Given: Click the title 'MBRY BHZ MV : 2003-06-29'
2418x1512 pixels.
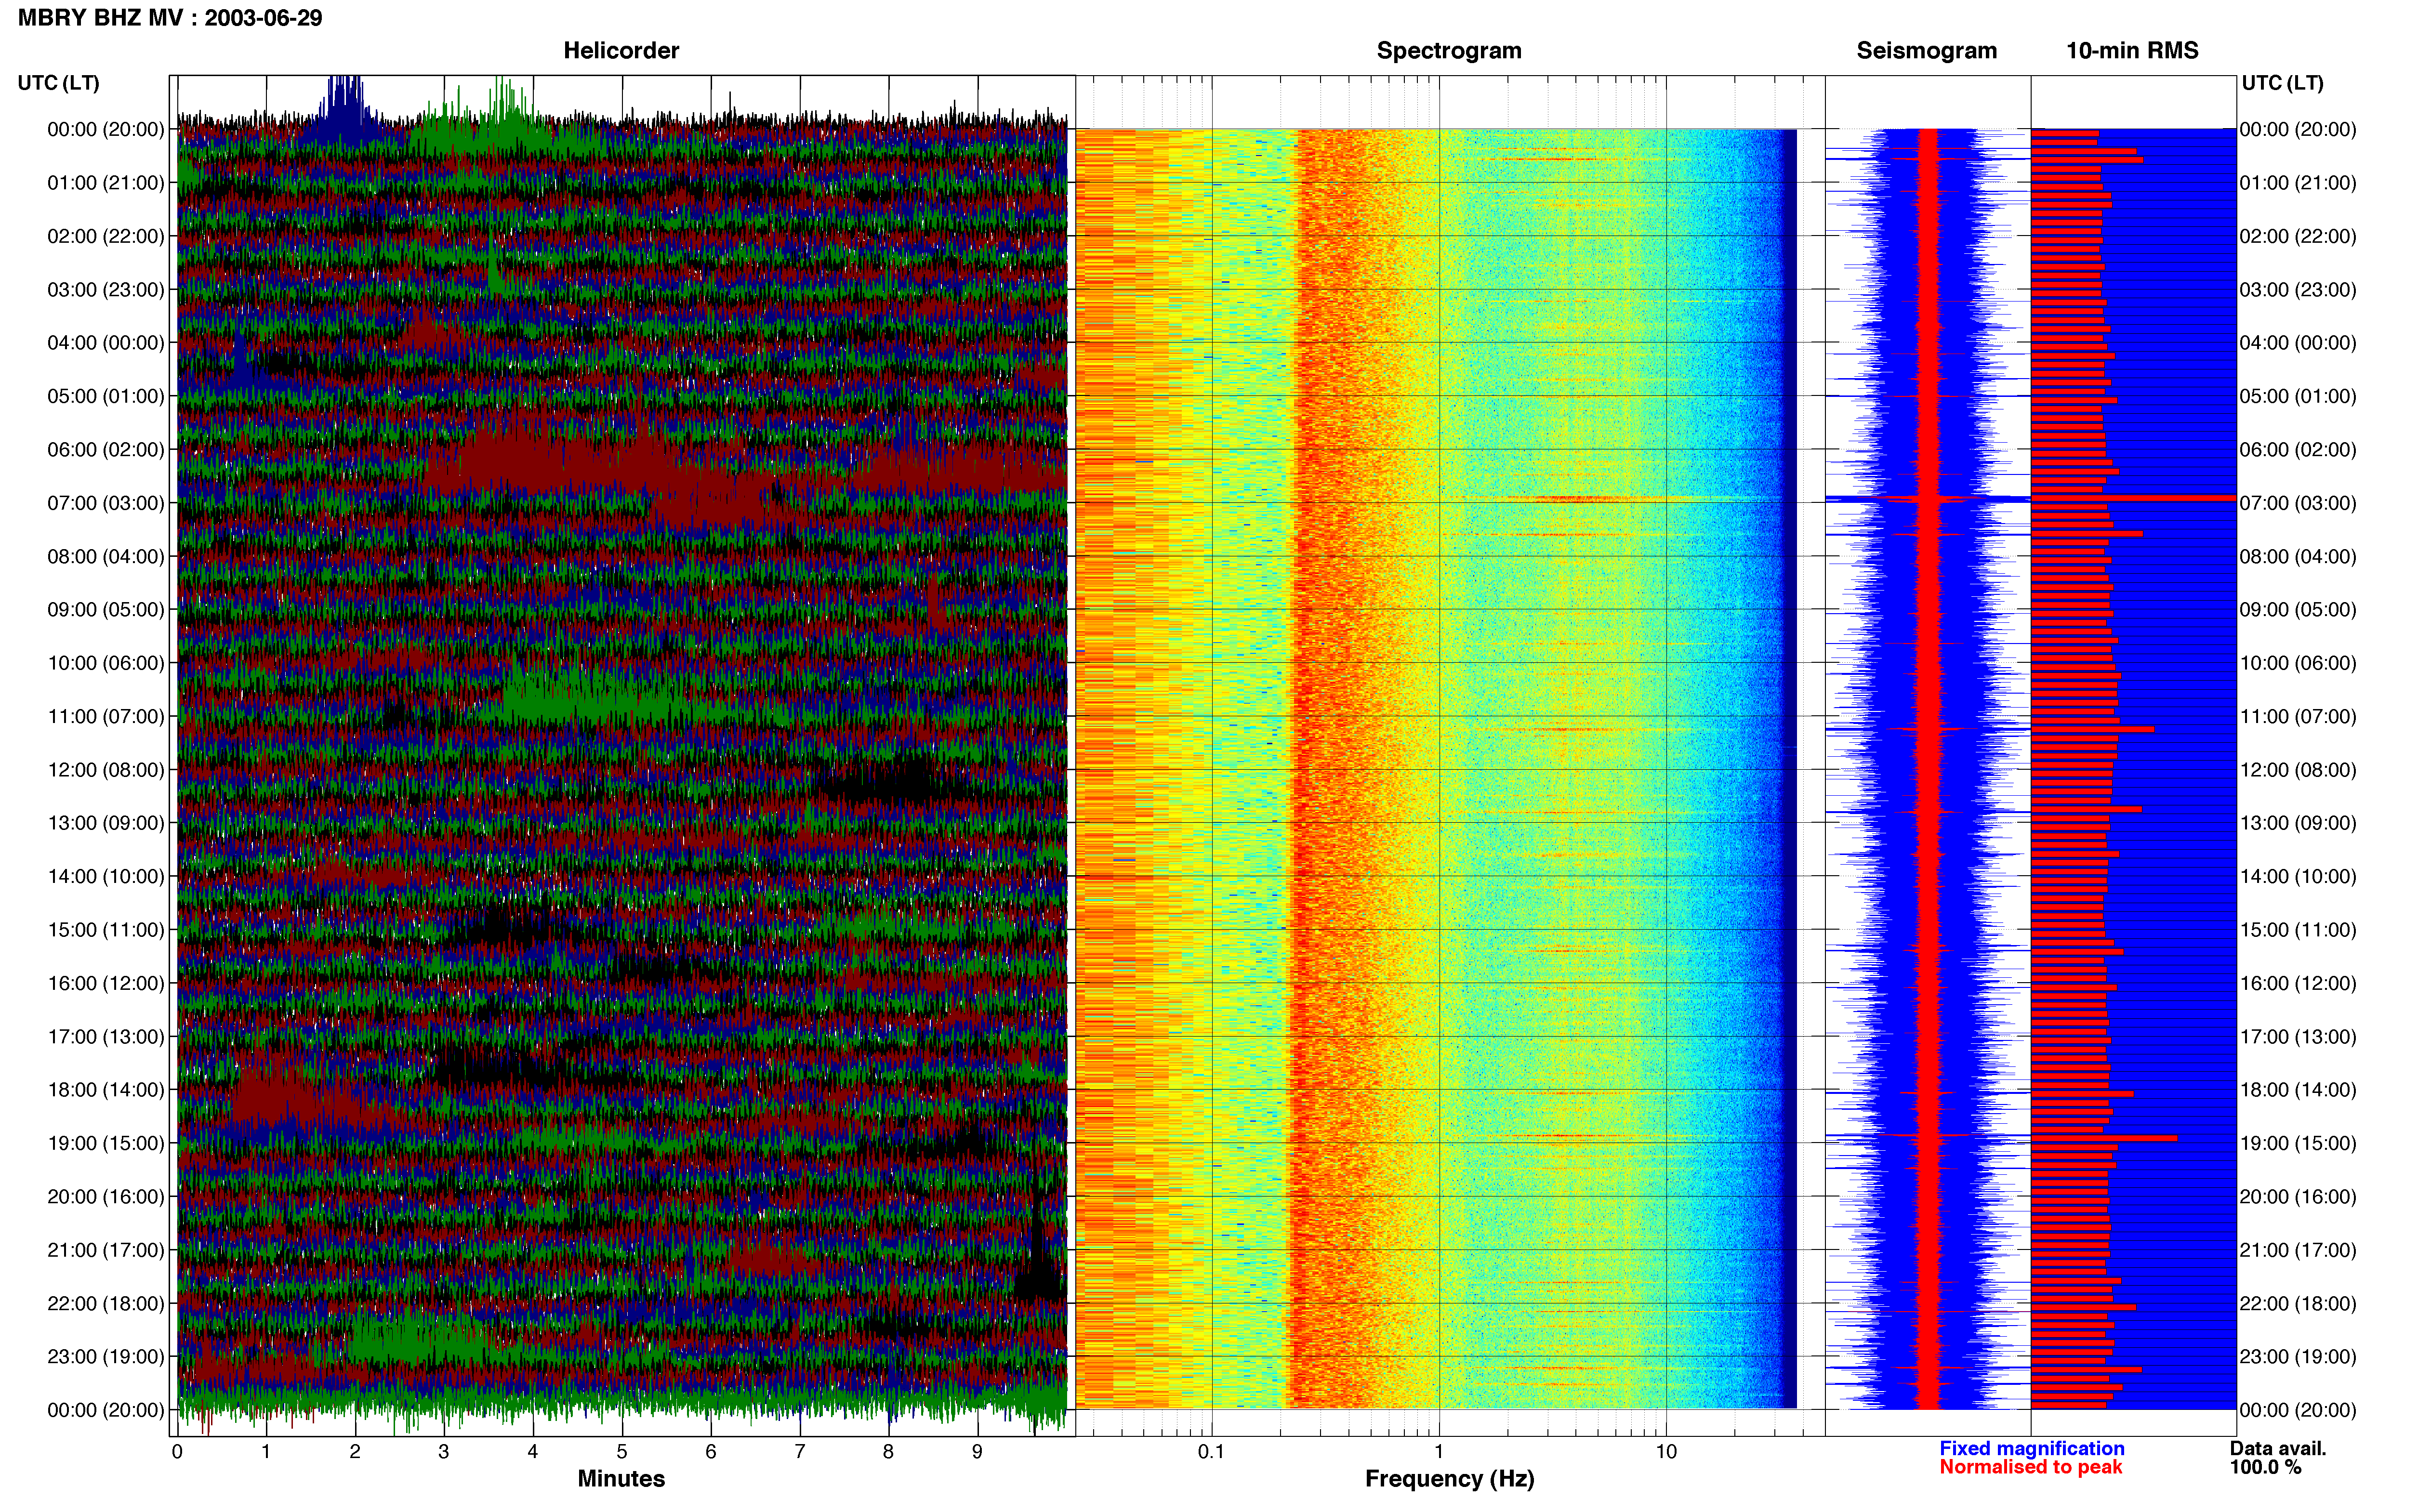Looking at the screenshot, I should pyautogui.click(x=170, y=18).
